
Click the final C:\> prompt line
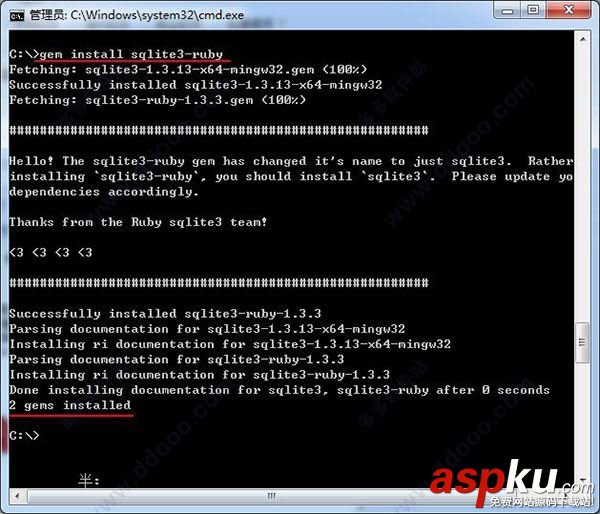click(24, 436)
